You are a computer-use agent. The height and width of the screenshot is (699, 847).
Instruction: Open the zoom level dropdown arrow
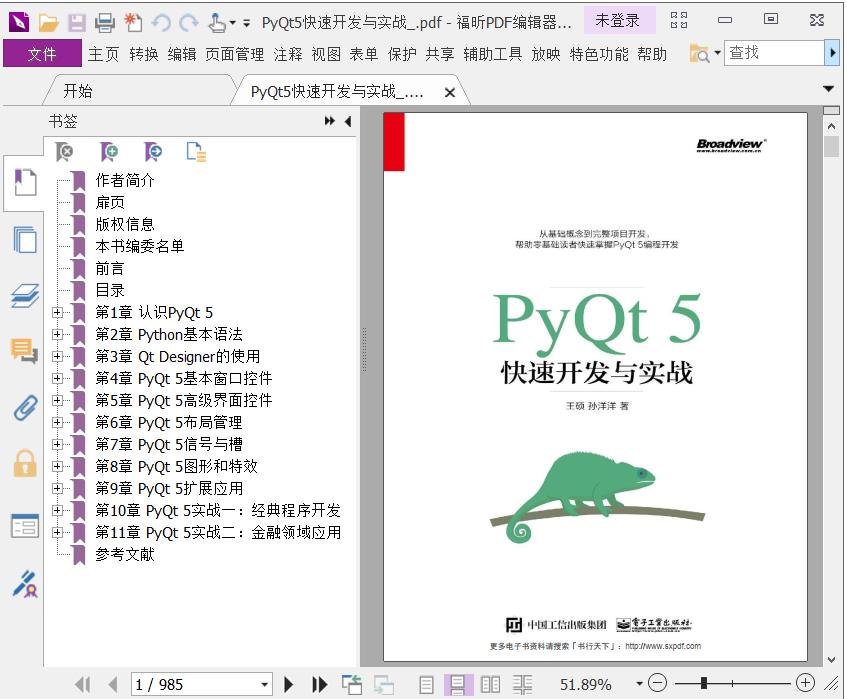pos(639,684)
